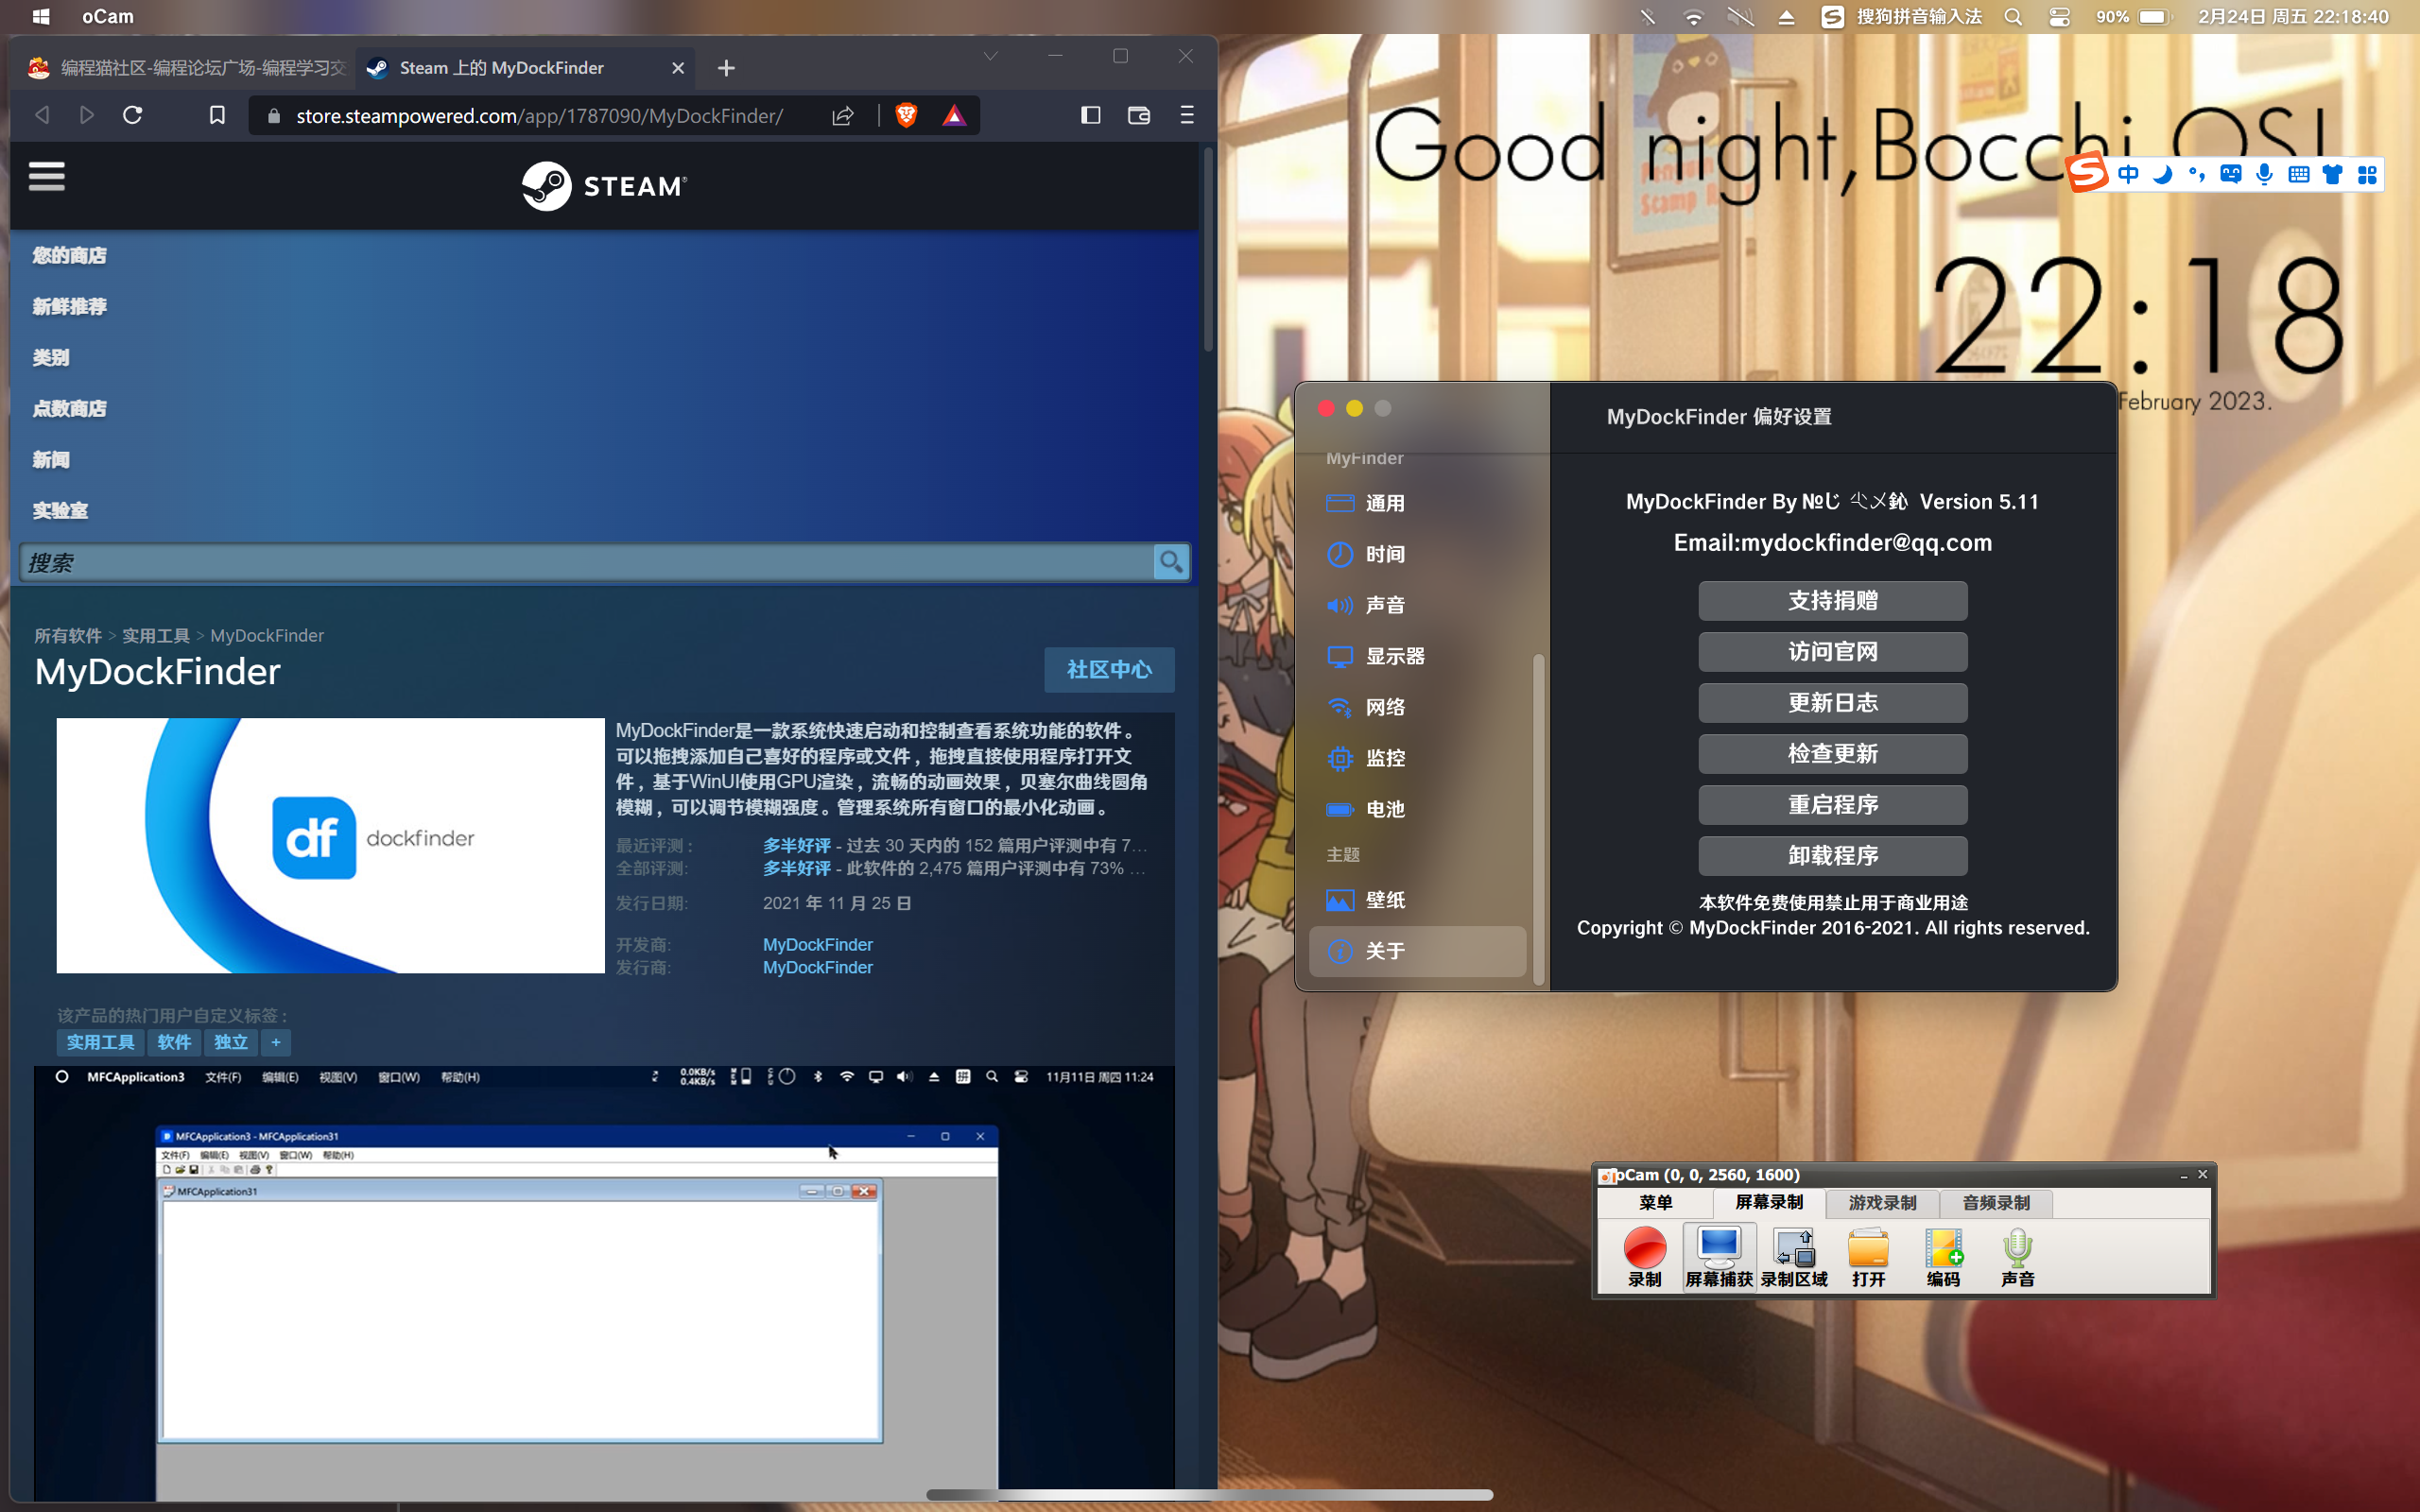Click the 卸载程序 button

click(x=1832, y=856)
